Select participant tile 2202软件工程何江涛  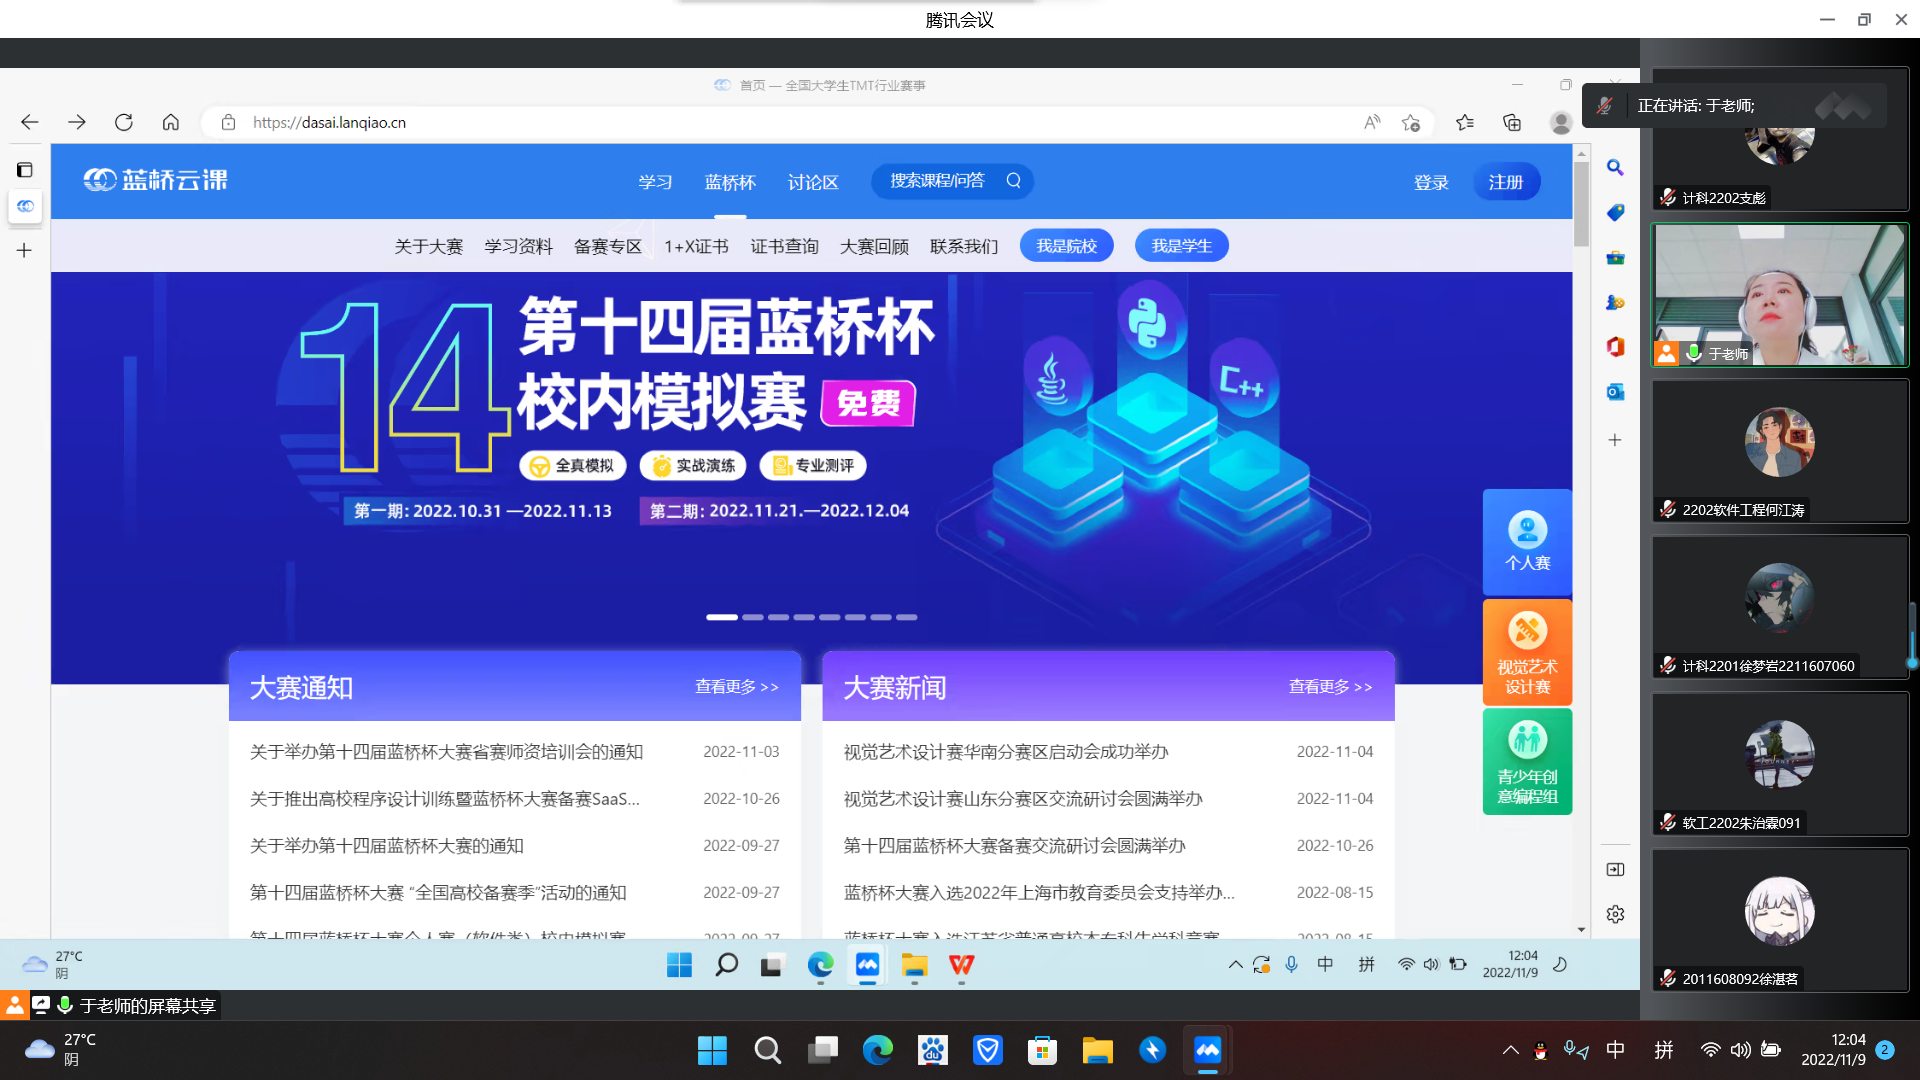pos(1779,451)
